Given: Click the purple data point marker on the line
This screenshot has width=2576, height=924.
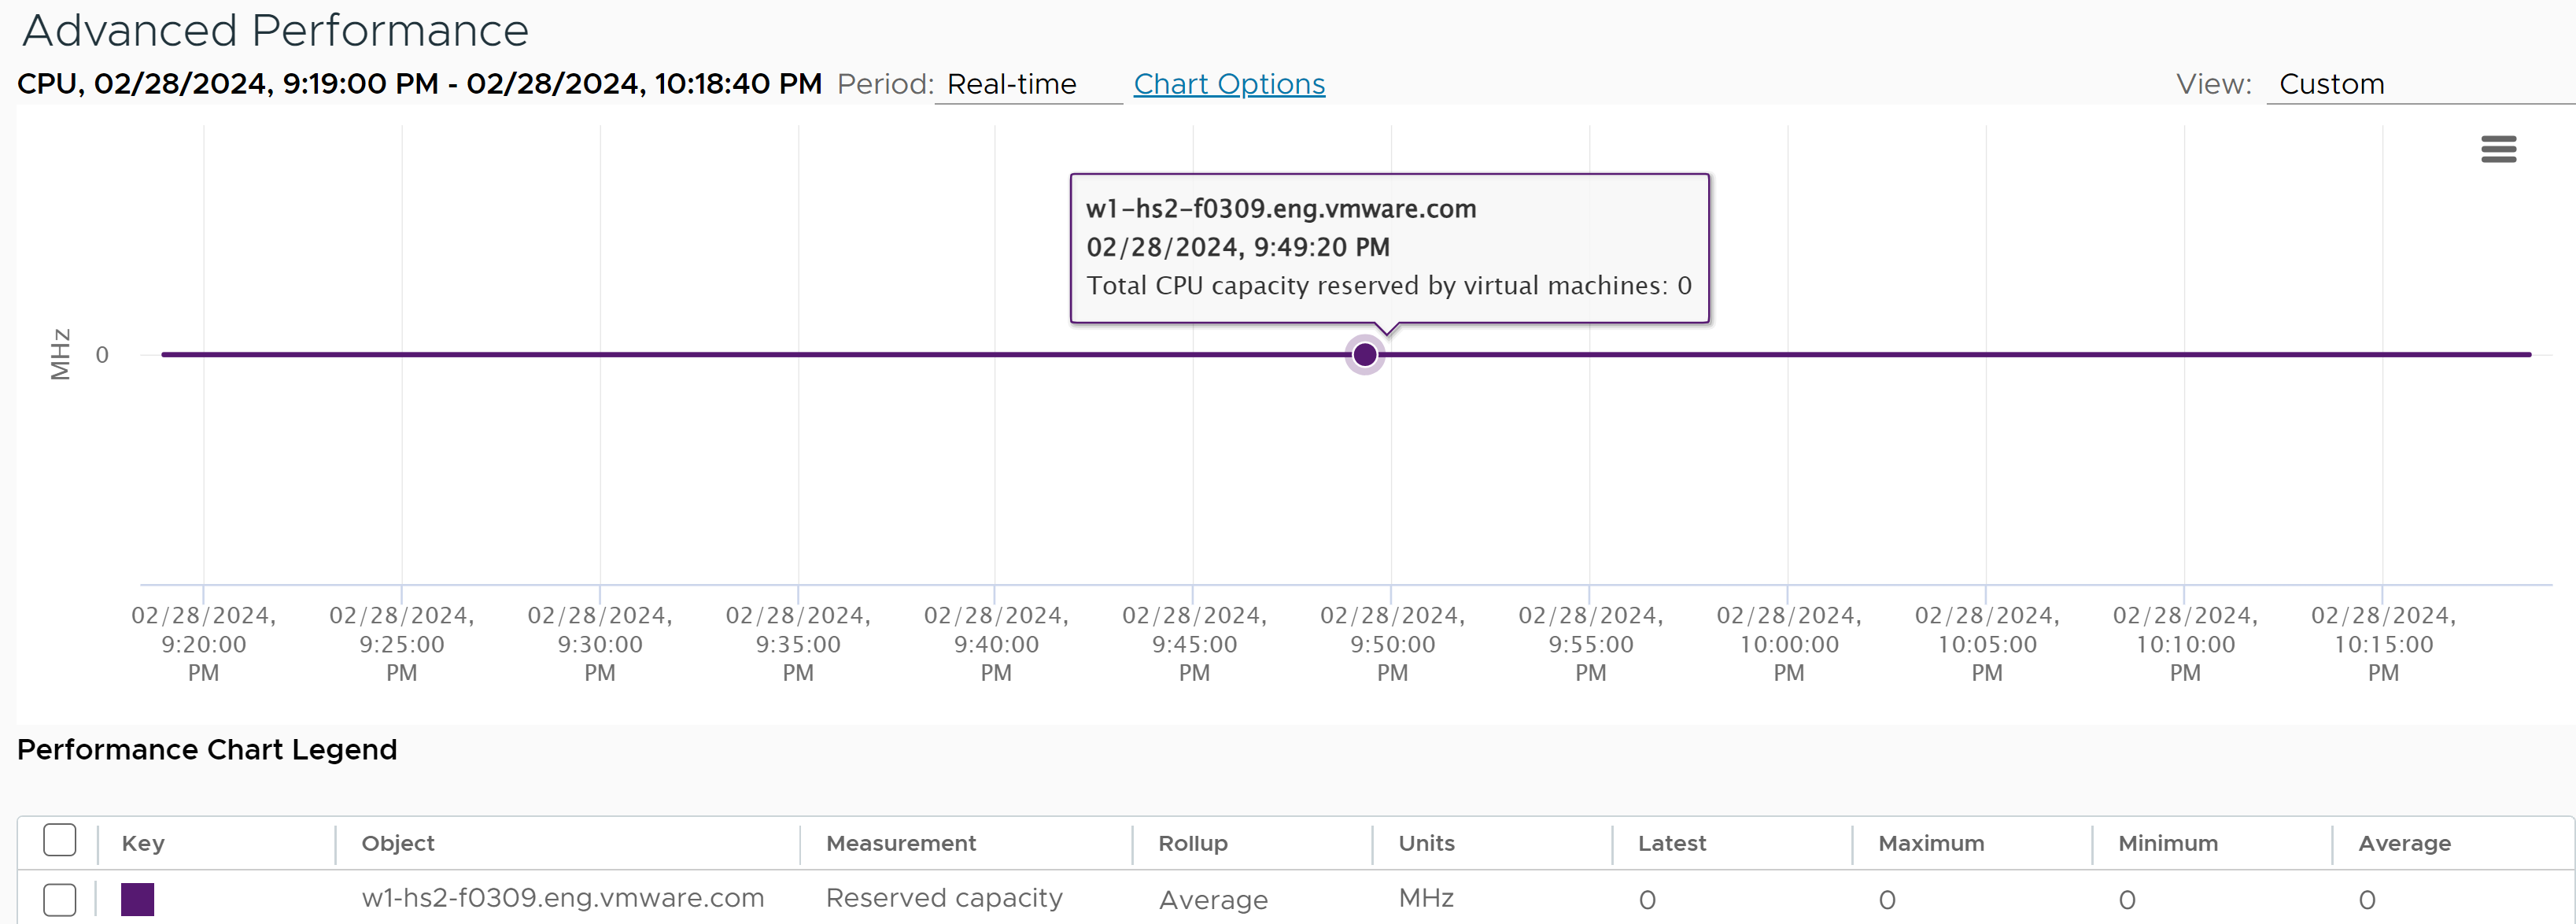Looking at the screenshot, I should coord(1365,355).
